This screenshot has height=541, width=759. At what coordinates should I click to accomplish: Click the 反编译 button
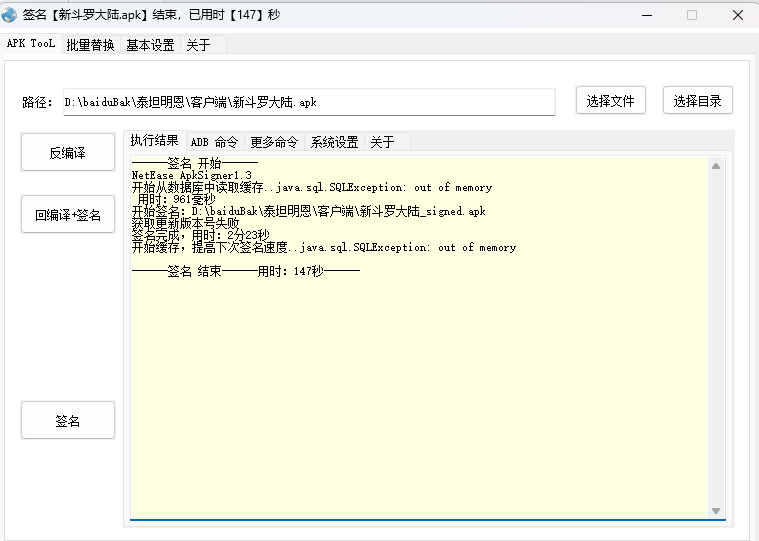coord(68,153)
